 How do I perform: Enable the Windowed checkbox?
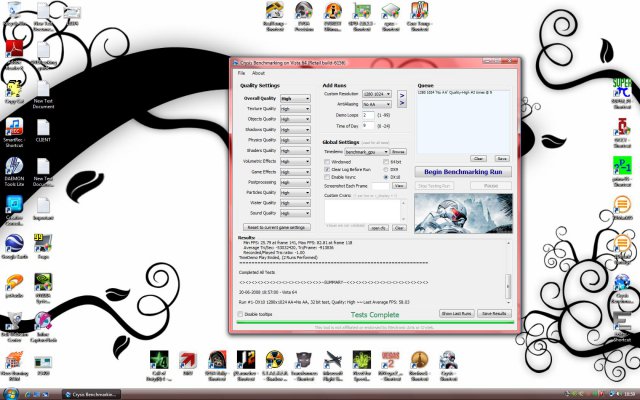[x=327, y=162]
